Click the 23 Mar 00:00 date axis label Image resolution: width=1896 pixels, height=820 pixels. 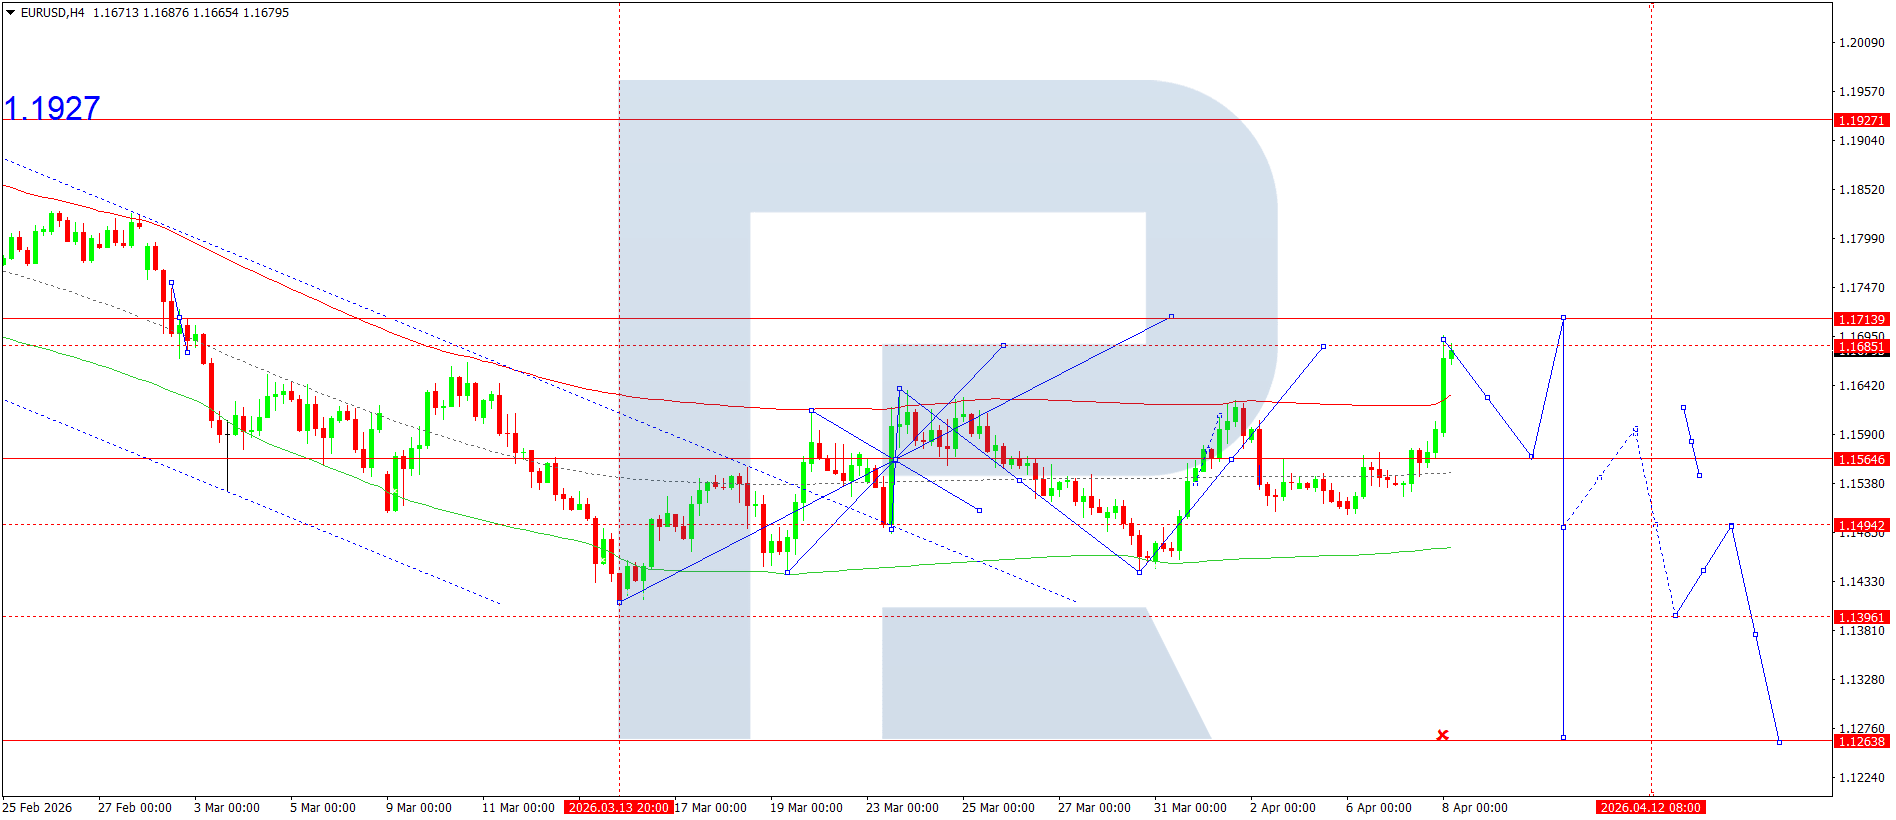tap(902, 807)
